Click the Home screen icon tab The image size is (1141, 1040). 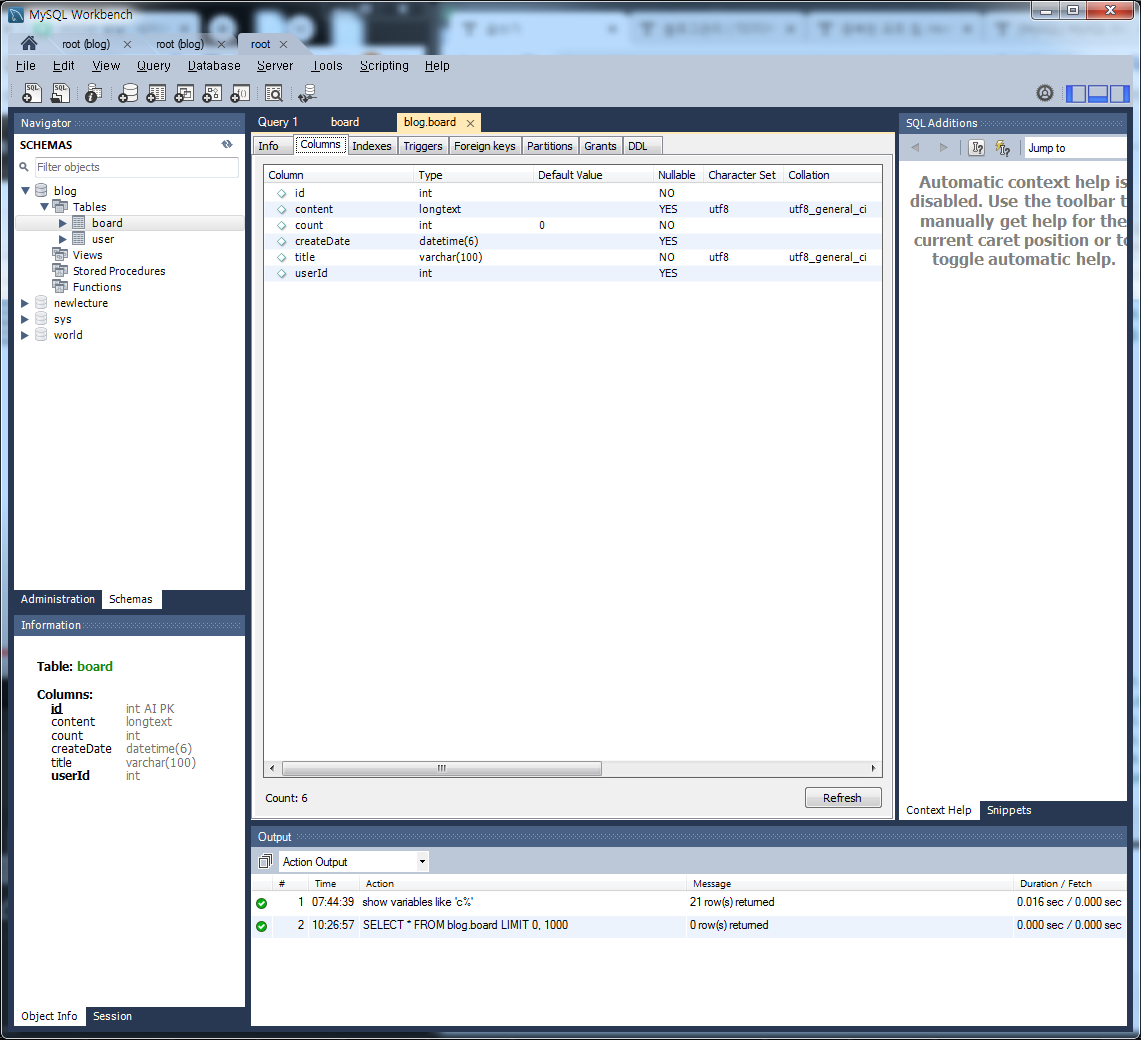tap(29, 43)
